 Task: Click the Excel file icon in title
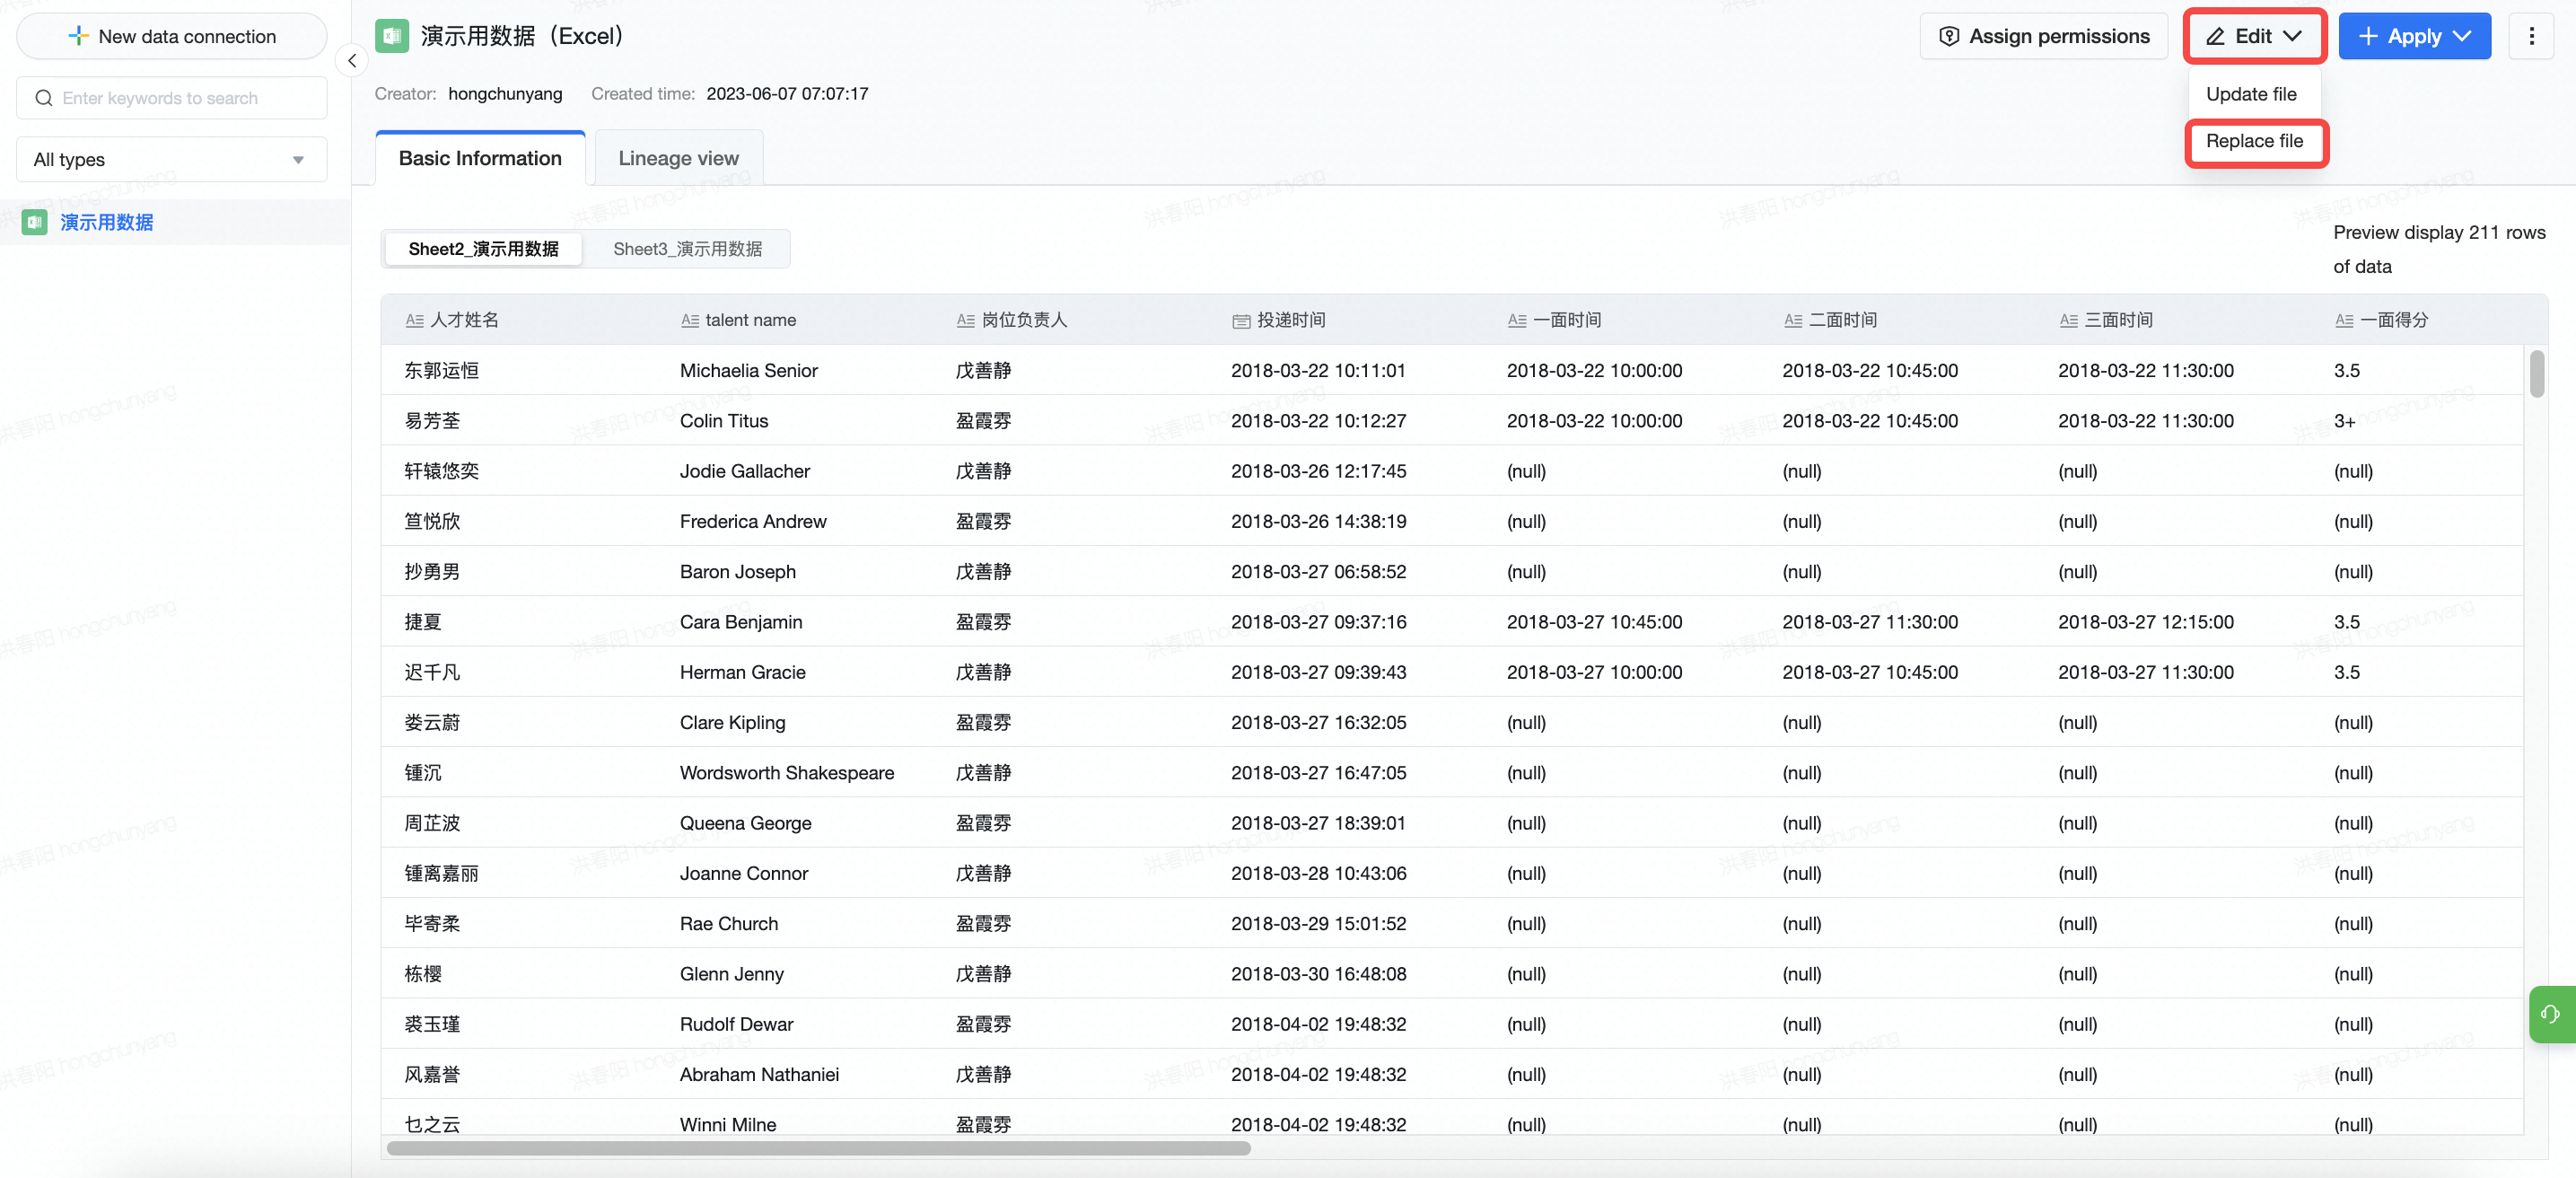pyautogui.click(x=391, y=36)
